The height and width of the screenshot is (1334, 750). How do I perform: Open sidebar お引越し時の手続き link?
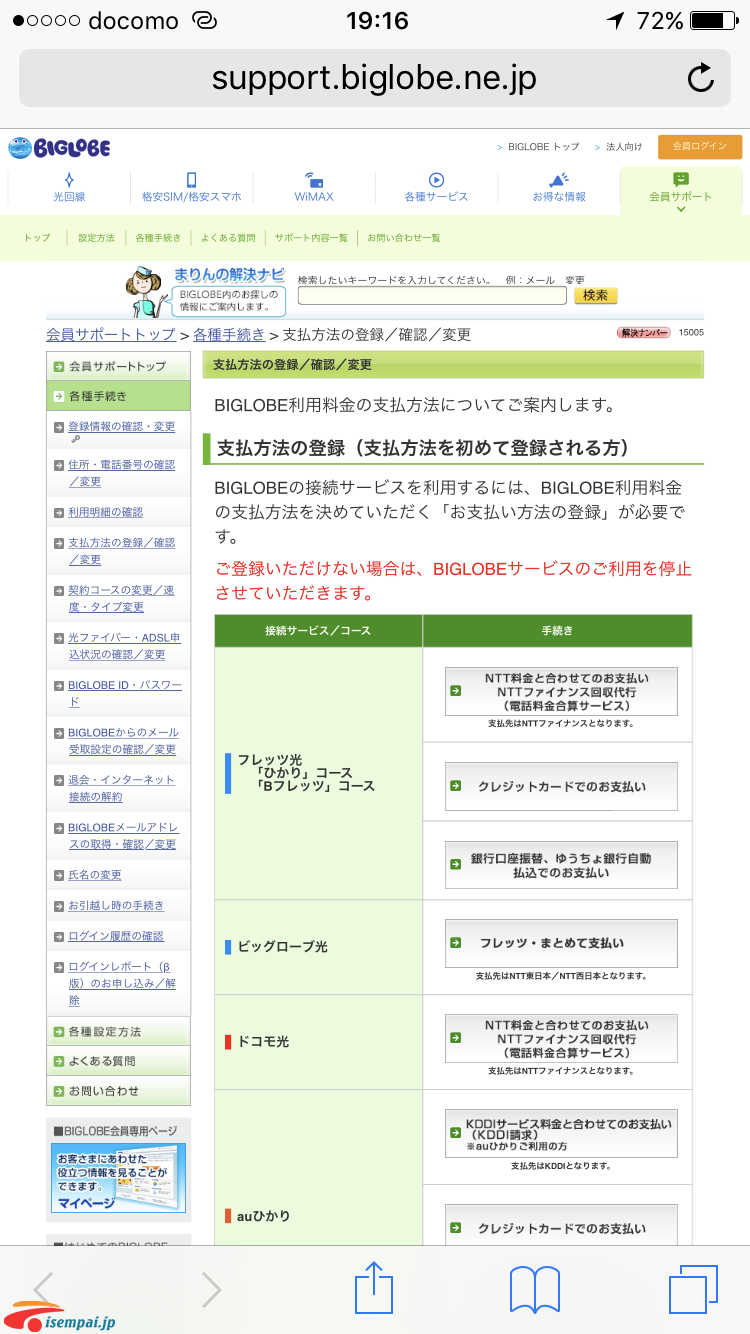click(x=116, y=906)
